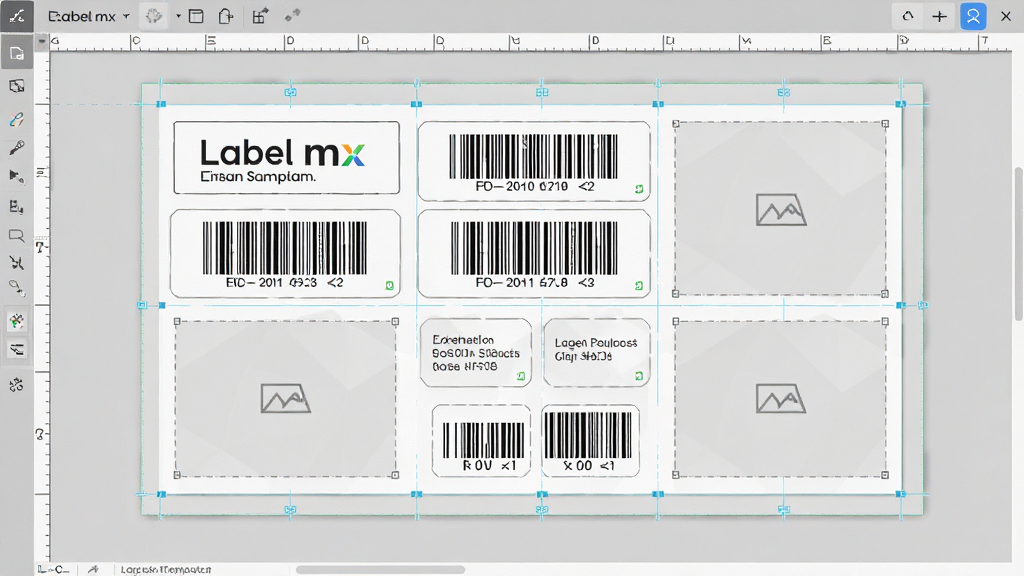
Task: Select the Label mx logo box on canvas
Action: (x=287, y=157)
